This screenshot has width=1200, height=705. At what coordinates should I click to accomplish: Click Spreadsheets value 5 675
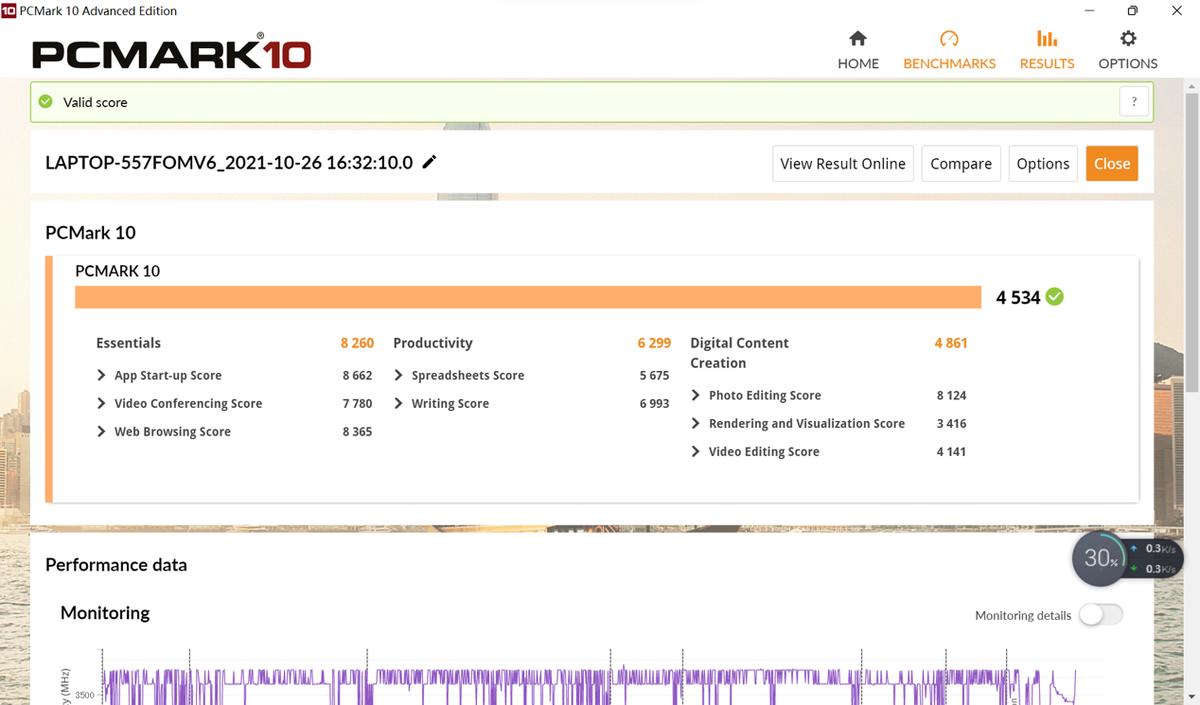click(654, 375)
